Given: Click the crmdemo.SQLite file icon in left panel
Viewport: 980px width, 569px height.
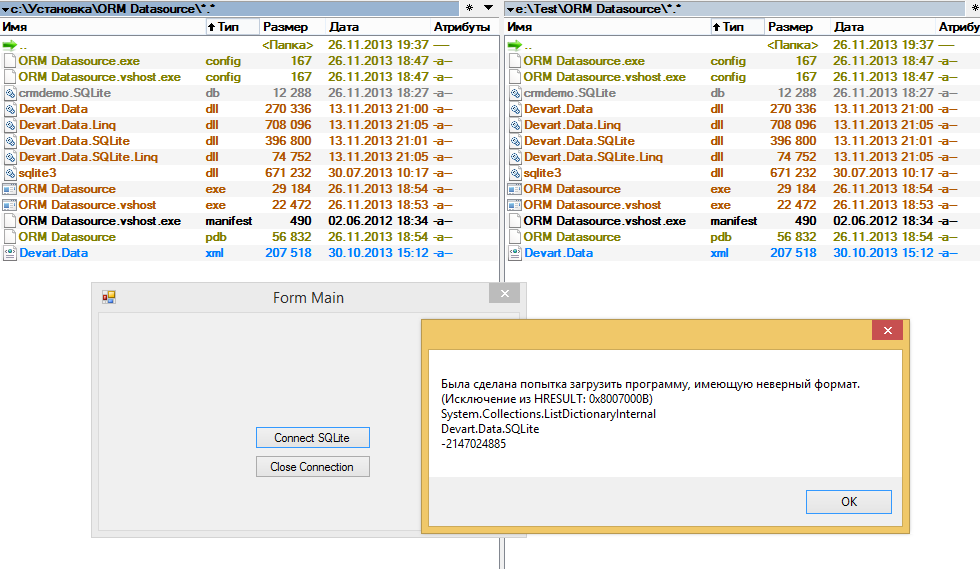Looking at the screenshot, I should 10,93.
